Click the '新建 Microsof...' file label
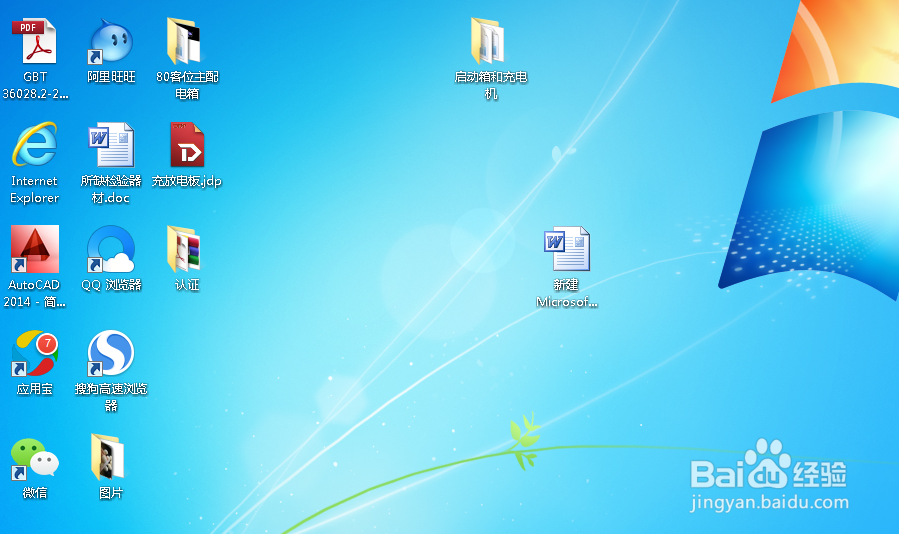This screenshot has height=534, width=899. point(567,293)
